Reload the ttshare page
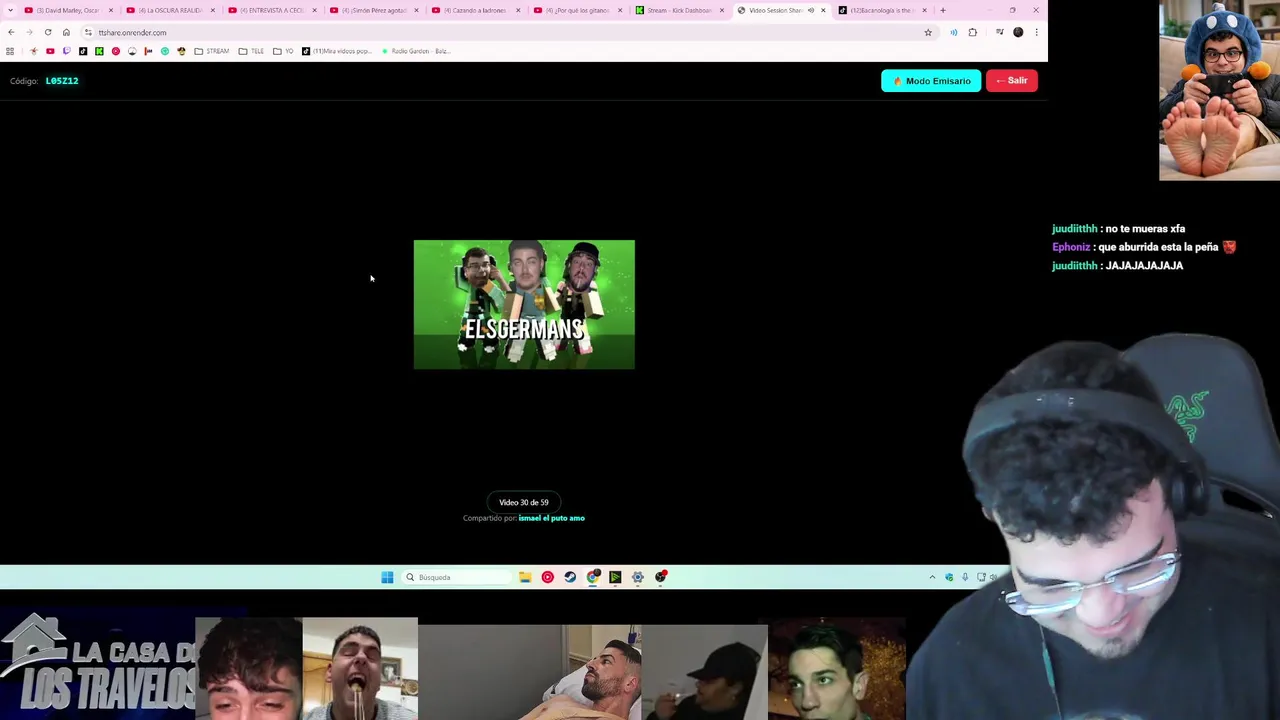This screenshot has width=1280, height=720. [x=47, y=32]
